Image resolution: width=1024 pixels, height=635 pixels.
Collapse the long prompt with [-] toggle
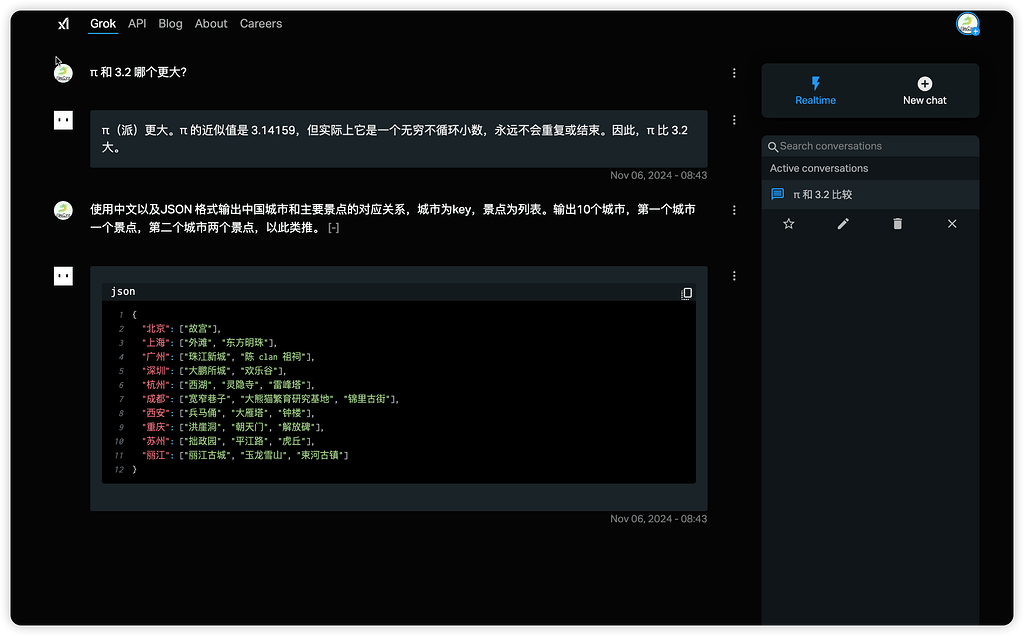tap(334, 228)
